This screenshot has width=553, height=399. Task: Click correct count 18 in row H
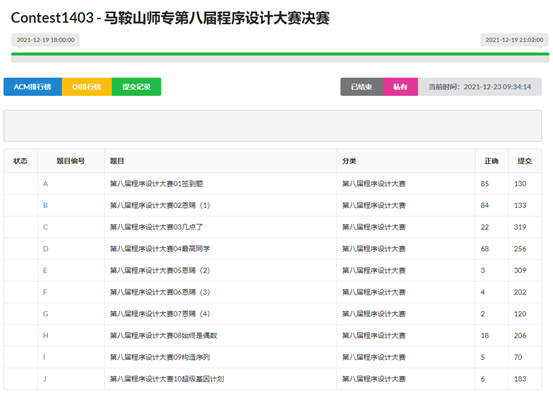tap(485, 335)
